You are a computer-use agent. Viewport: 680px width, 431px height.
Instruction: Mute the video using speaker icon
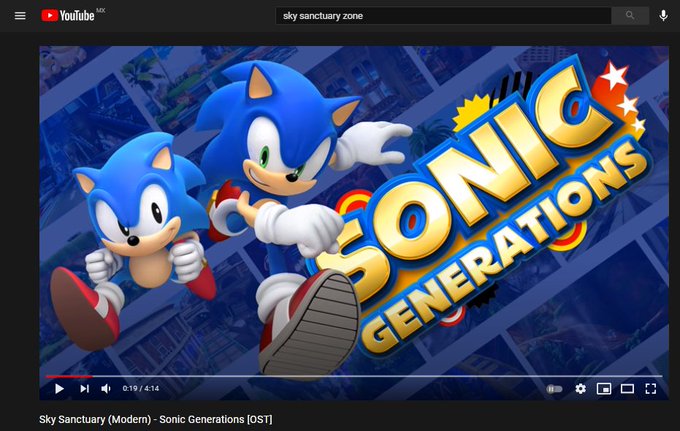pyautogui.click(x=106, y=389)
